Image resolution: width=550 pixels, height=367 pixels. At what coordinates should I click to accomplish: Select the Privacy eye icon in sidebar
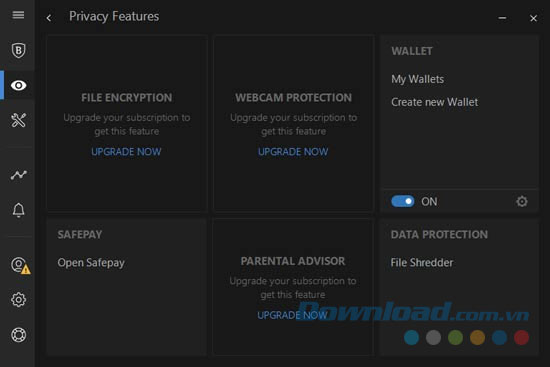[x=18, y=85]
